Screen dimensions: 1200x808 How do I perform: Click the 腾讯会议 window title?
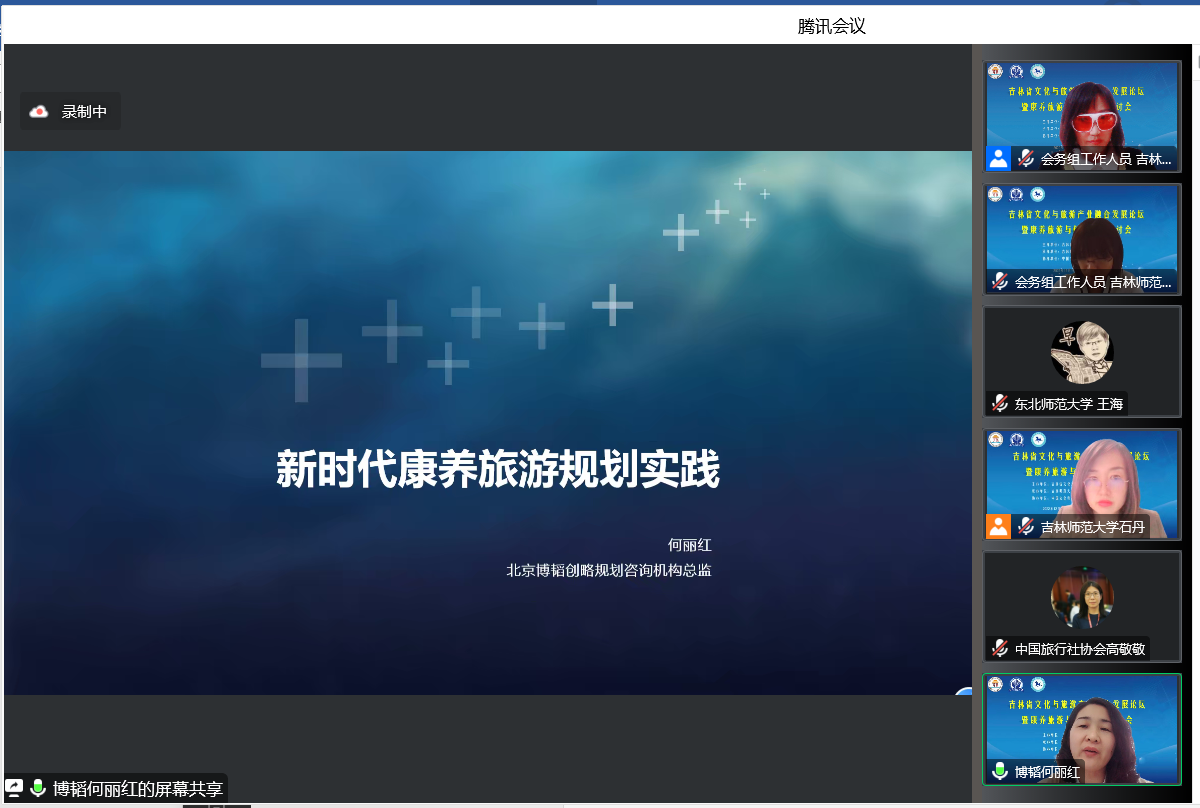click(831, 27)
